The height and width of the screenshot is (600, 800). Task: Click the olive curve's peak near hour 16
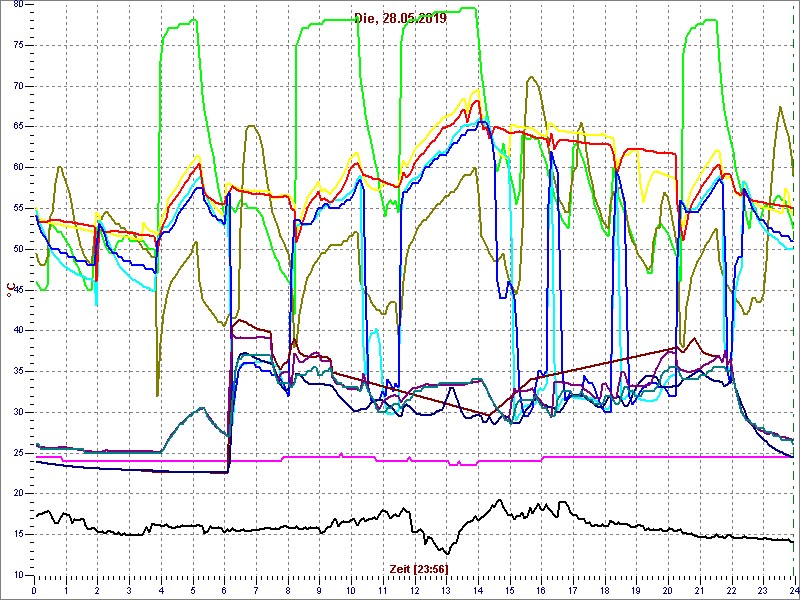pyautogui.click(x=533, y=78)
